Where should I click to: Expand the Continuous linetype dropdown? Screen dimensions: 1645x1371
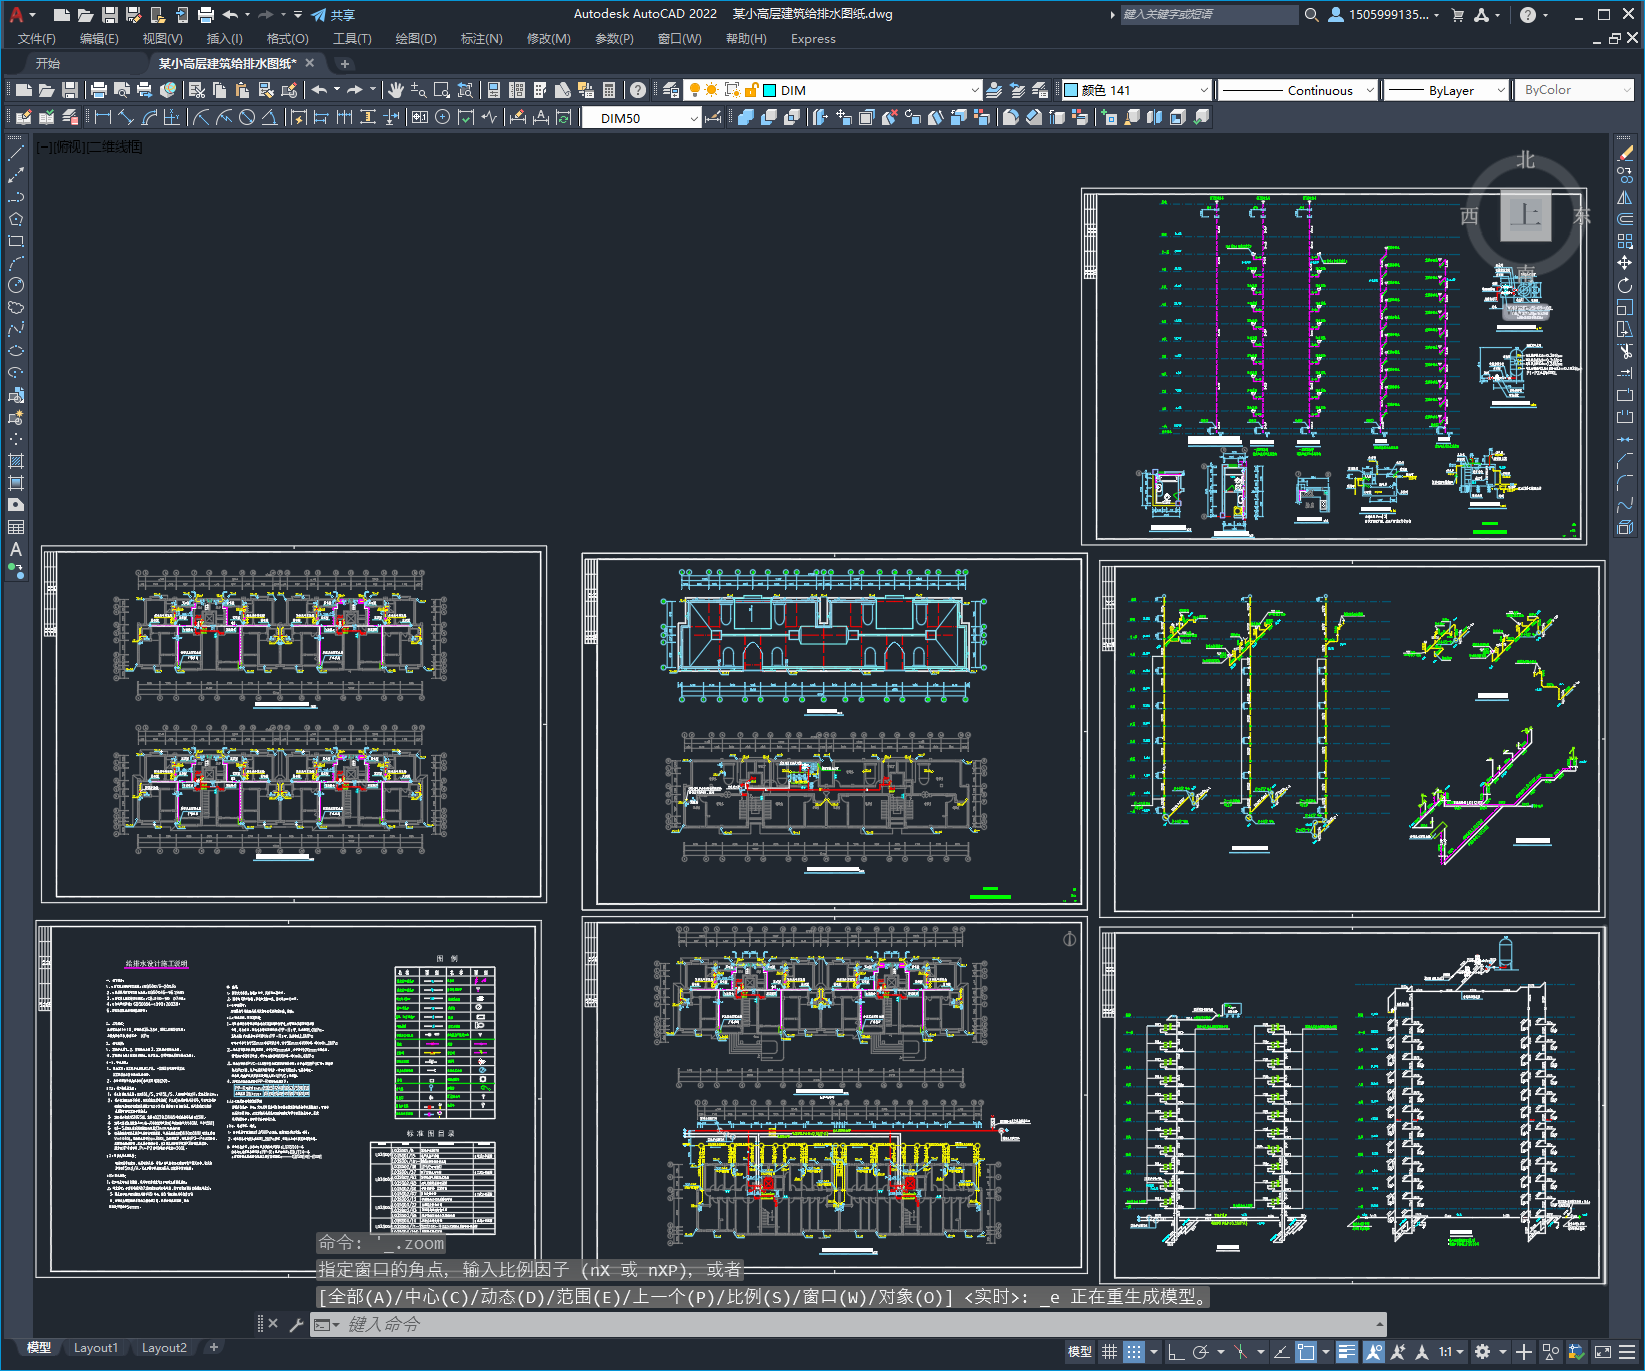click(x=1369, y=90)
